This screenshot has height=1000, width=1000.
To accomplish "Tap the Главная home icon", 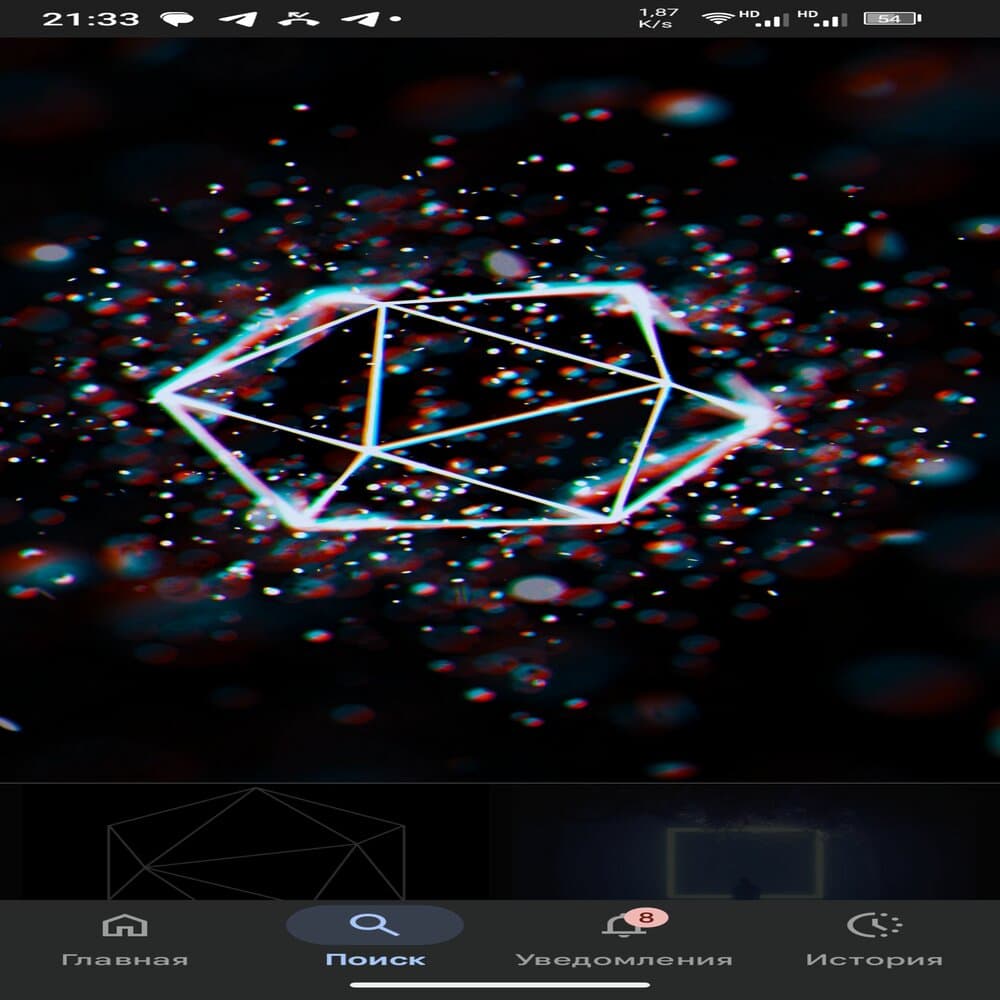I will (x=124, y=925).
